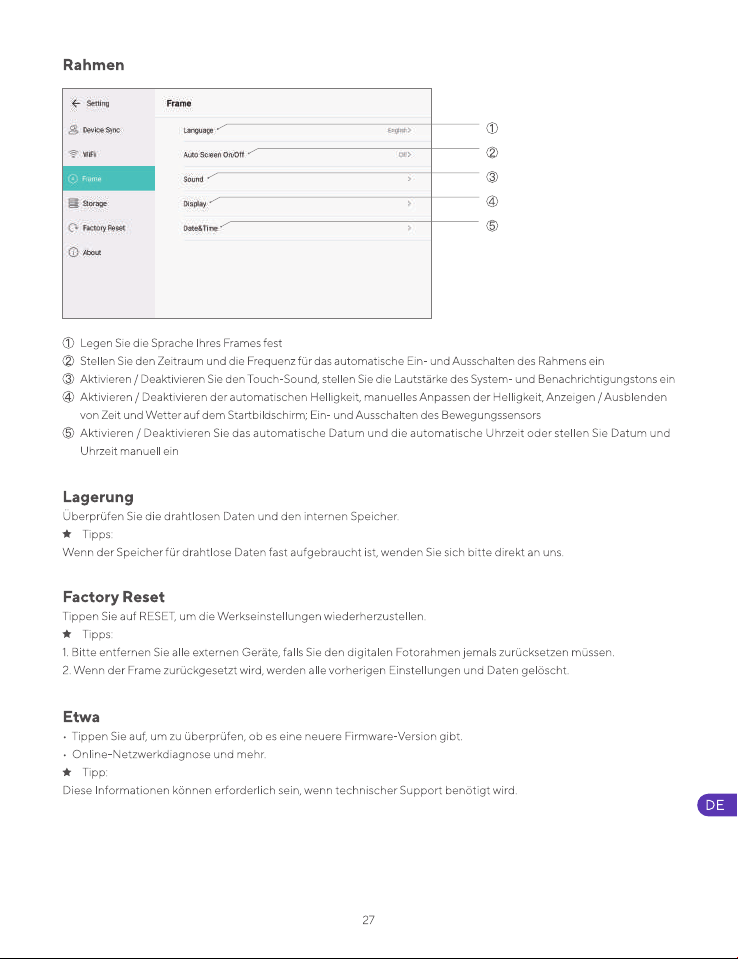Click the Frame header title
The height and width of the screenshot is (959, 738).
point(179,103)
